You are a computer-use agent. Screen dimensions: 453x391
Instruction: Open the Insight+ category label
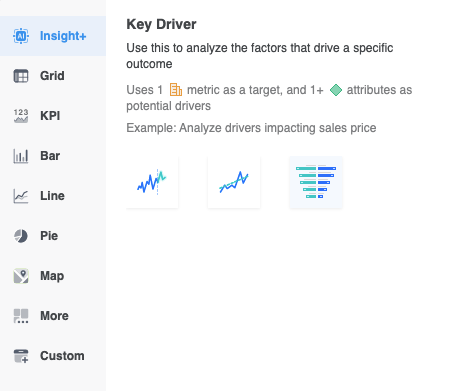pyautogui.click(x=63, y=36)
